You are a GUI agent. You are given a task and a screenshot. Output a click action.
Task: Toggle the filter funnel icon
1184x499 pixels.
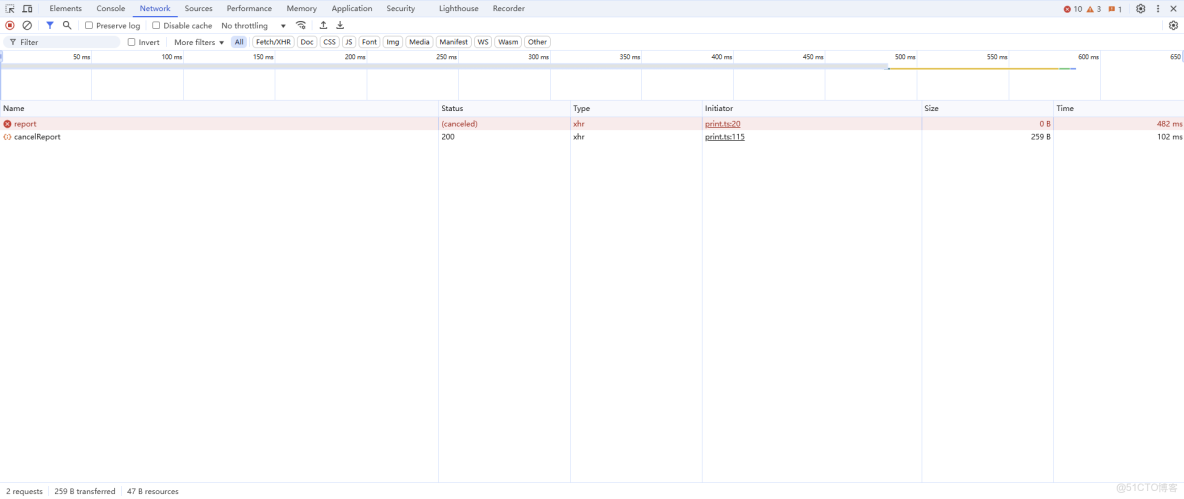pos(50,26)
